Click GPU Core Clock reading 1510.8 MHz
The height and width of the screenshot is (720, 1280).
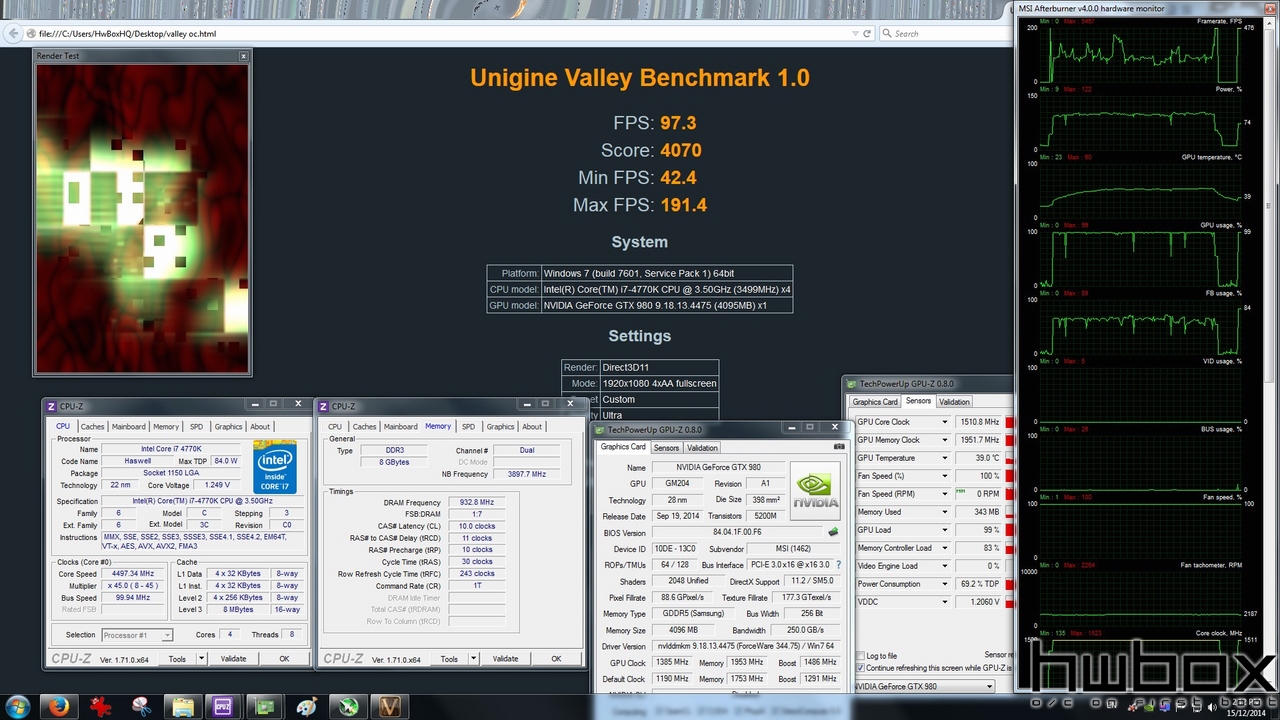979,422
